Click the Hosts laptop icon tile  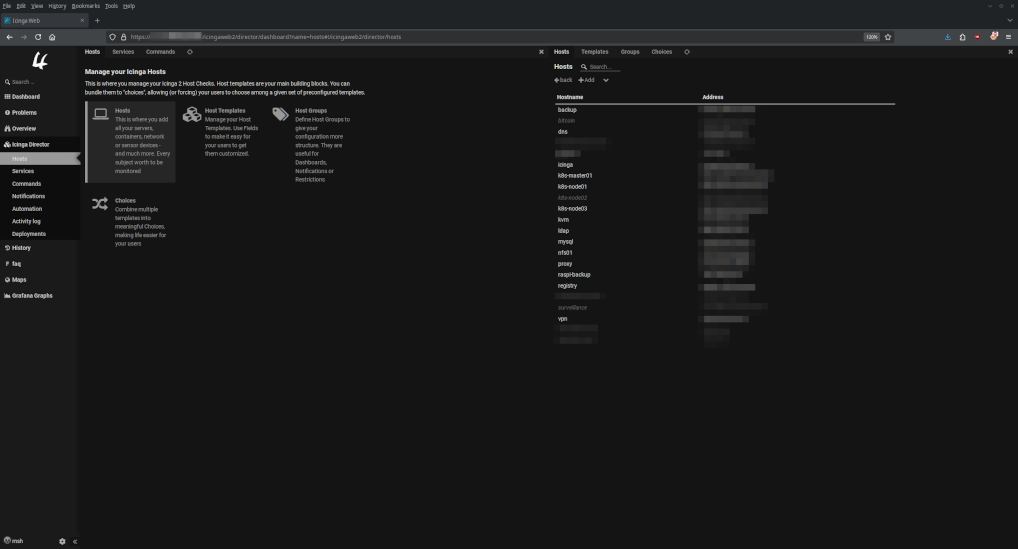101,115
